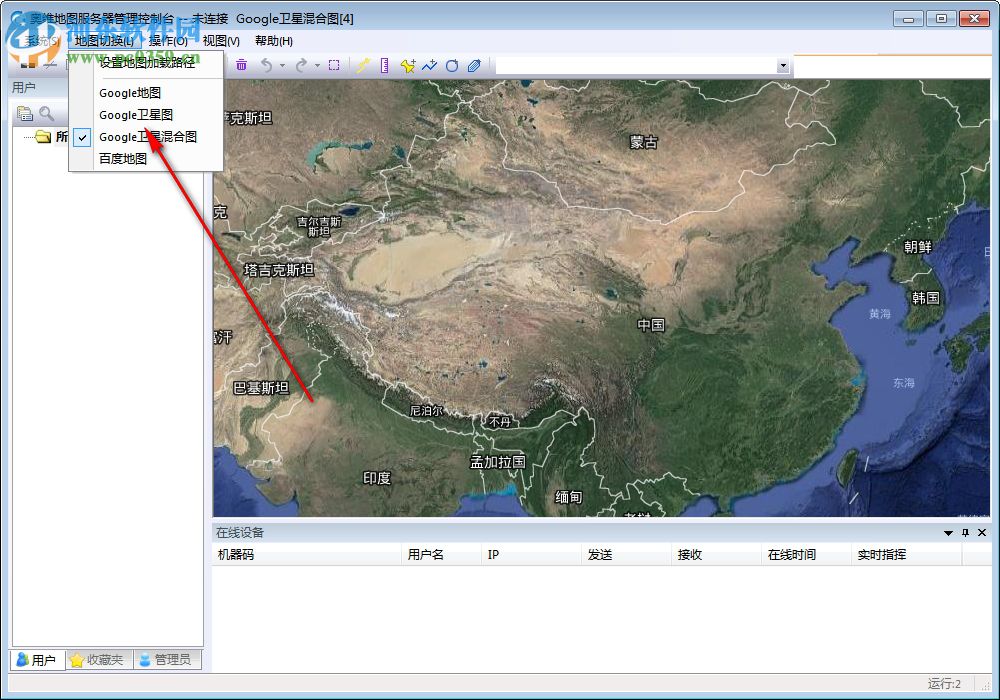Viewport: 1000px width, 700px height.
Task: Add a map marker using the star-plus icon
Action: point(407,65)
